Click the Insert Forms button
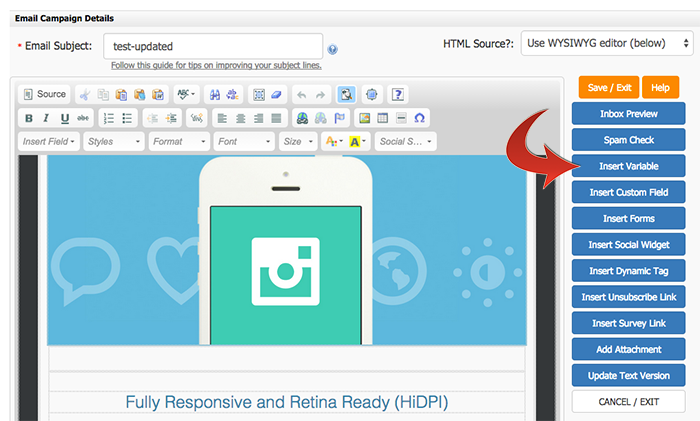700x421 pixels. point(629,218)
